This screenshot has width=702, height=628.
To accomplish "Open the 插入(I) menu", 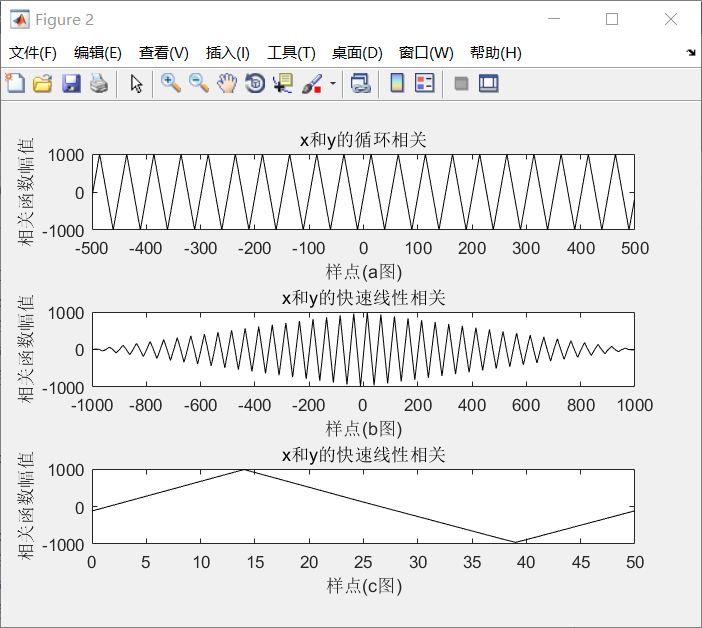I will point(227,53).
